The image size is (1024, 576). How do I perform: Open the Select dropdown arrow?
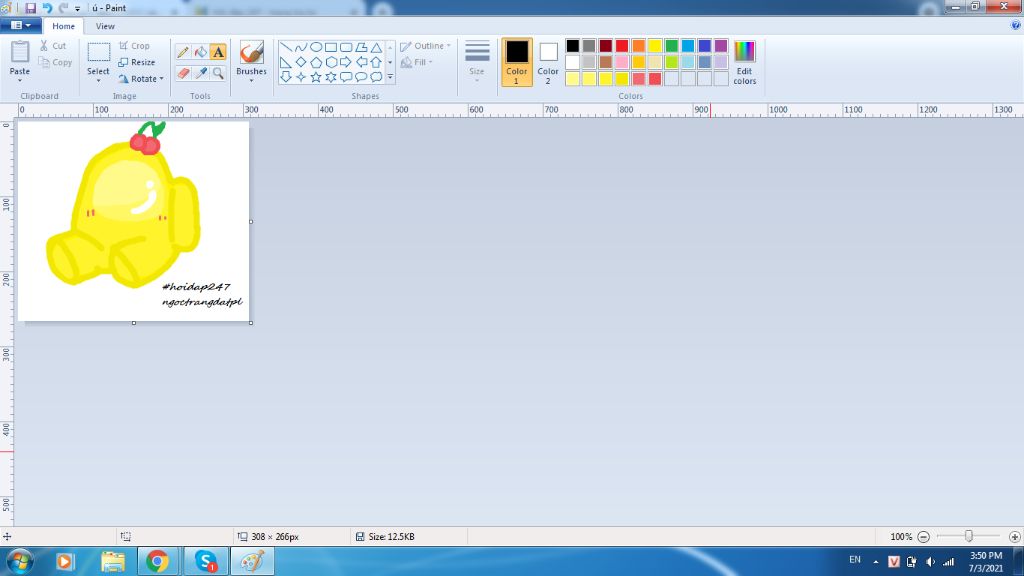99,80
